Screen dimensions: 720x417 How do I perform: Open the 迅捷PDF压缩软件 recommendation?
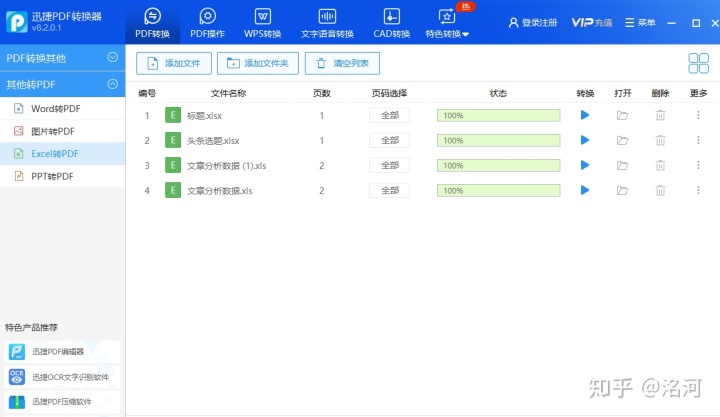[x=62, y=402]
